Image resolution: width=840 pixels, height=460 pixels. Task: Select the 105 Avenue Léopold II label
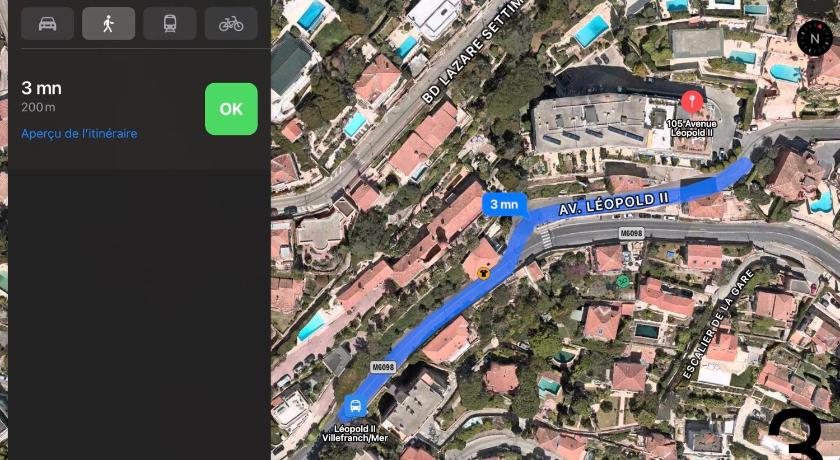tap(692, 127)
